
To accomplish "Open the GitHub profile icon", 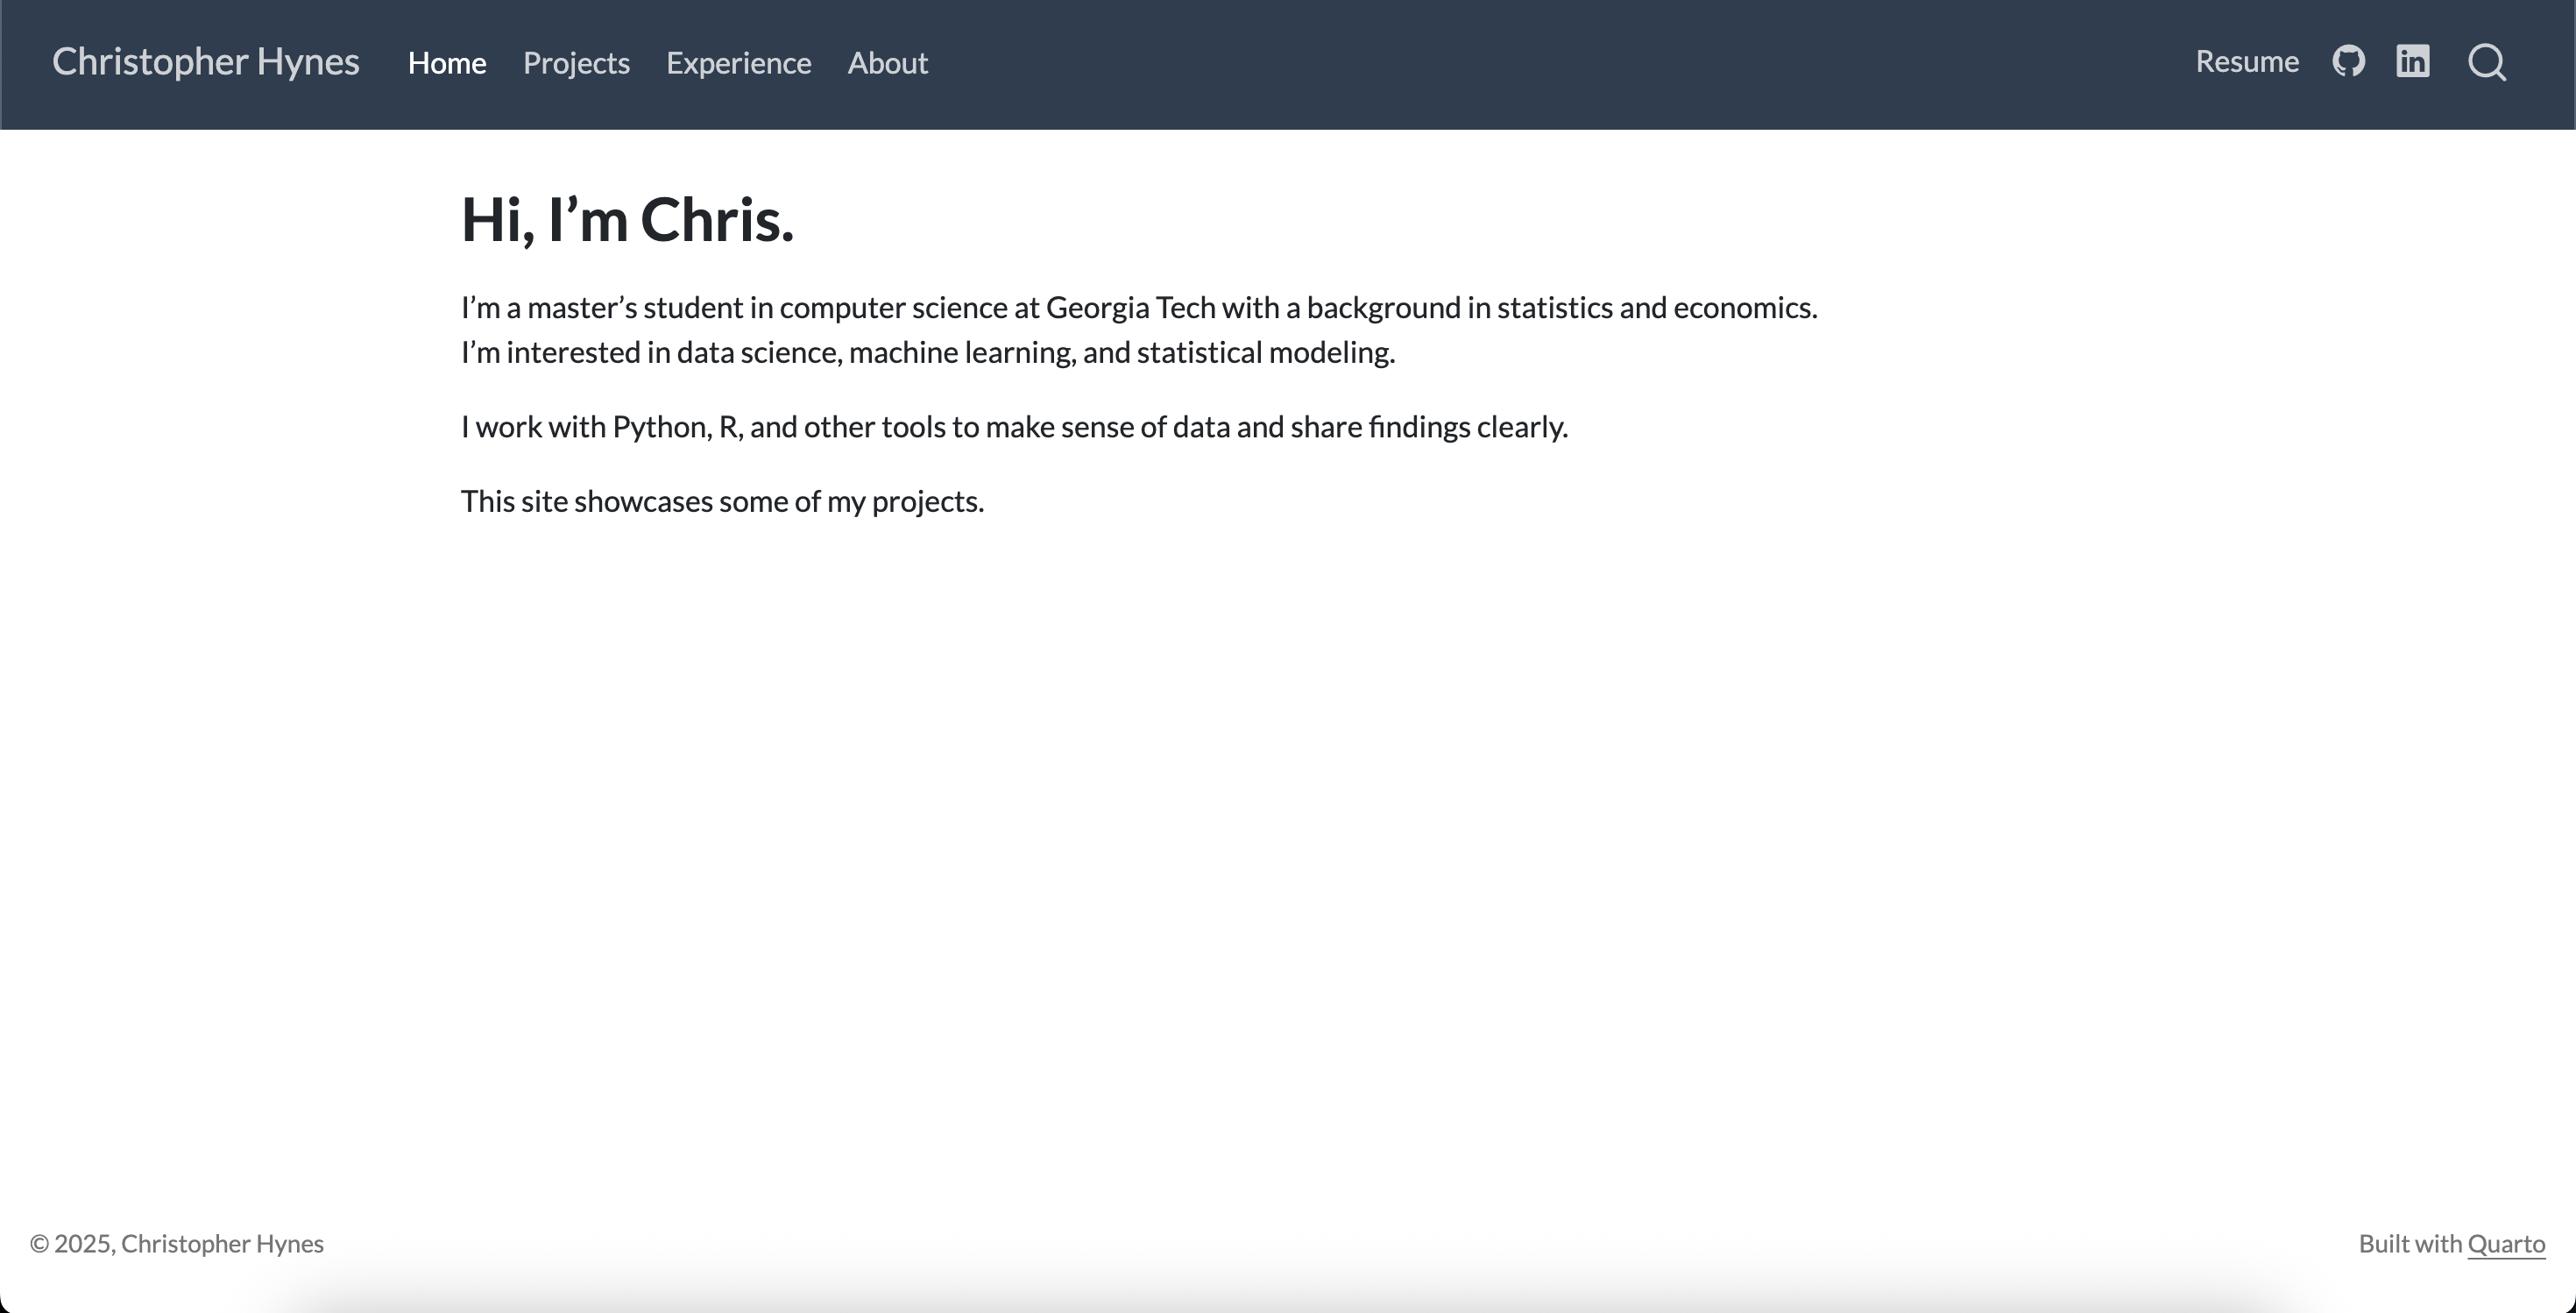I will point(2348,62).
